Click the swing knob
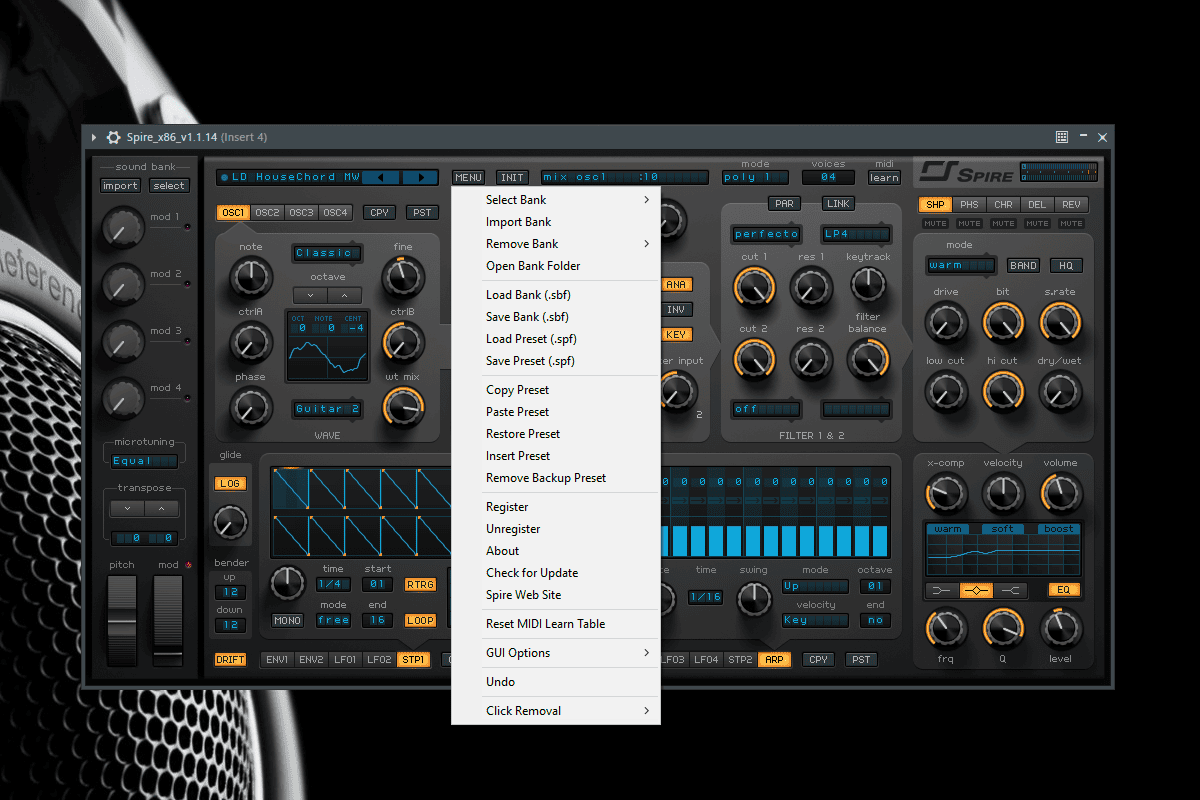1200x800 pixels. point(754,598)
